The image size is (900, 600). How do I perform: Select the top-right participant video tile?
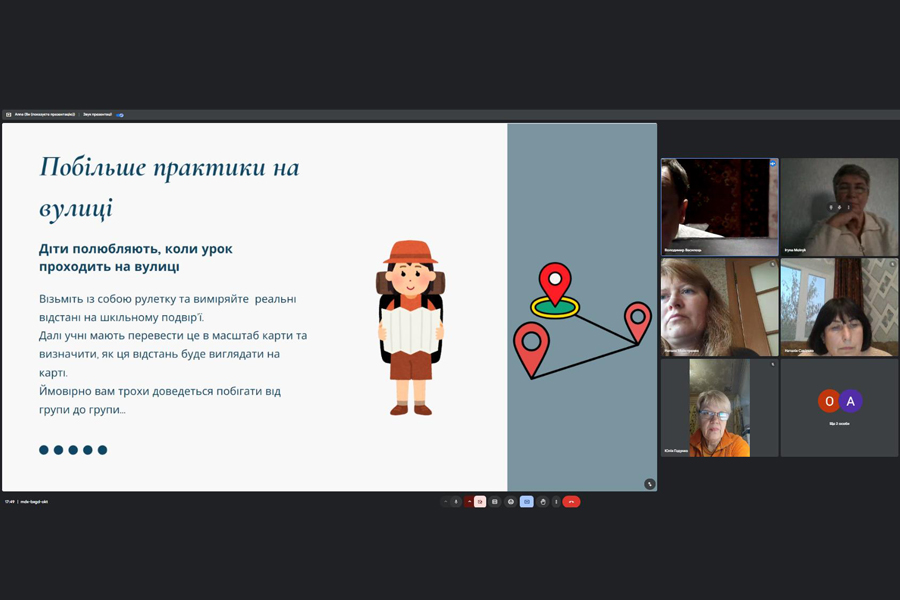(839, 207)
